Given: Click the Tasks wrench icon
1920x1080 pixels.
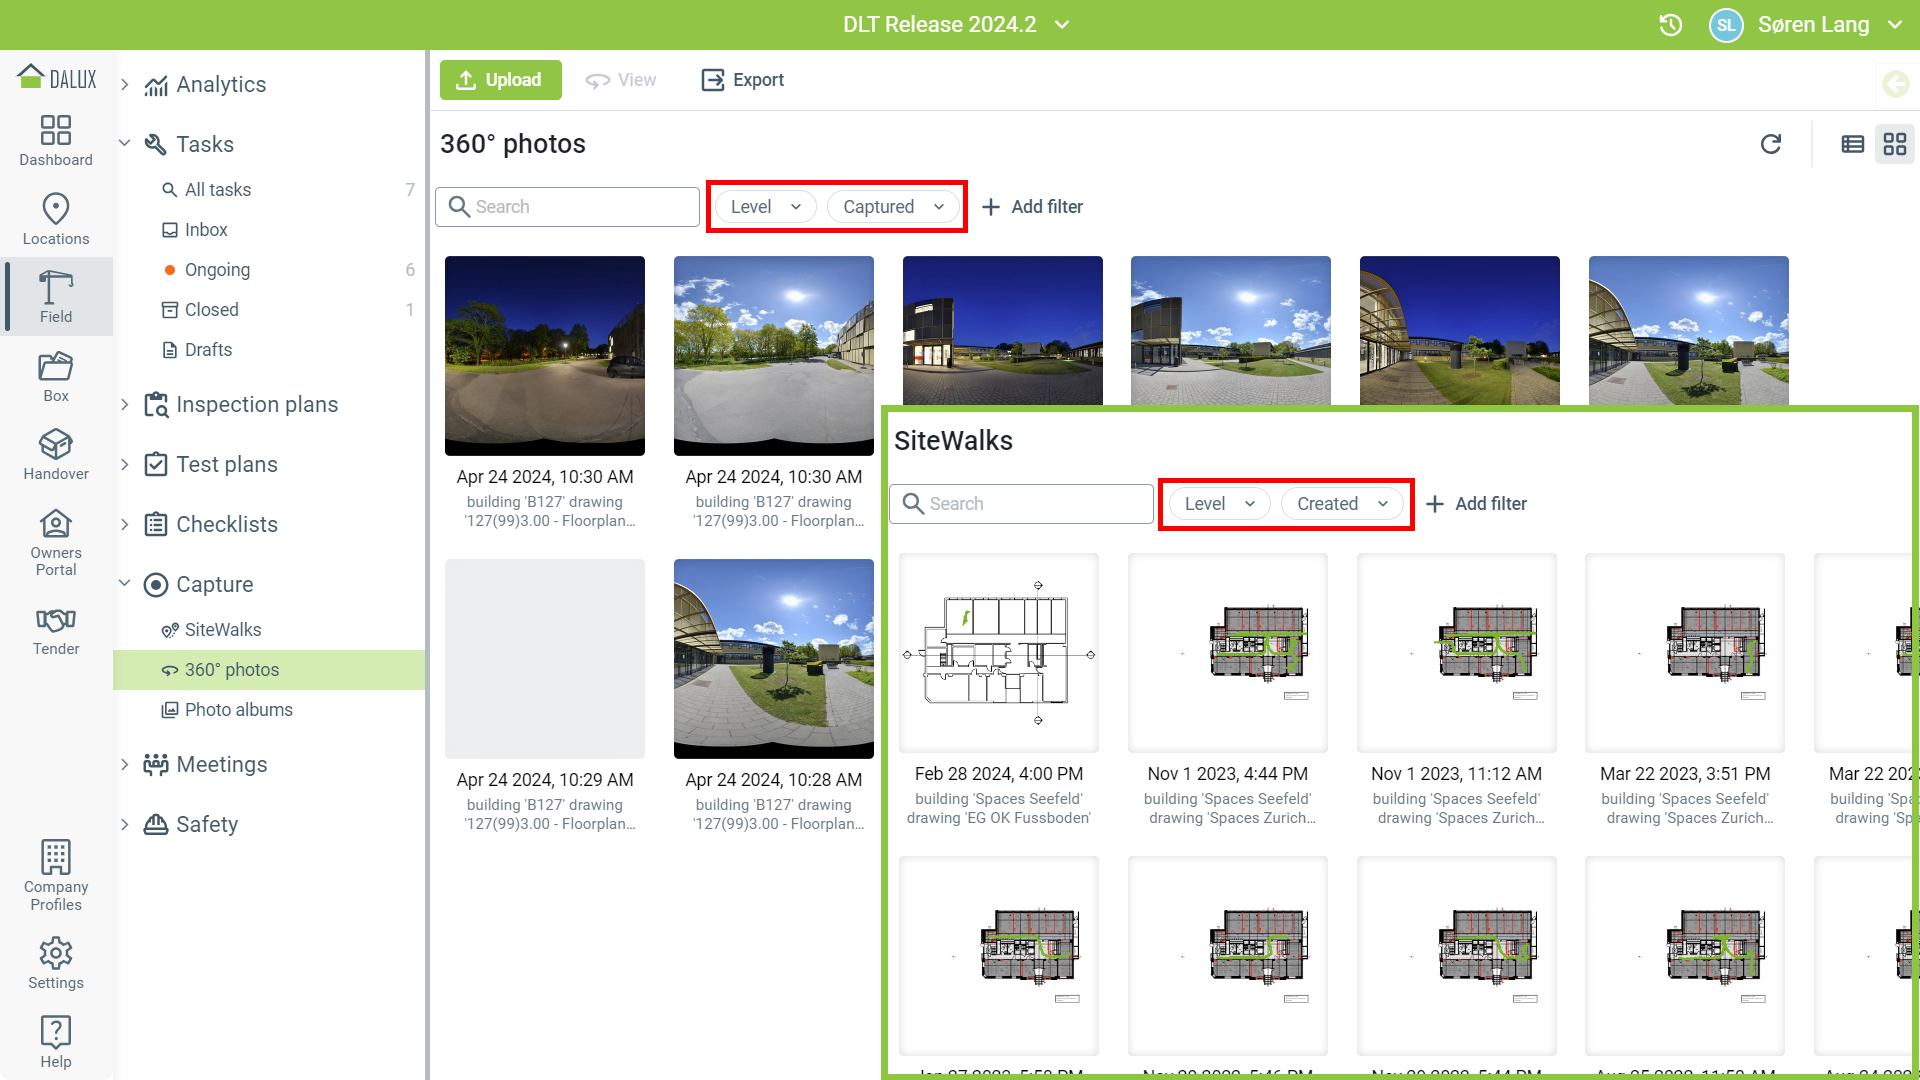Looking at the screenshot, I should tap(155, 144).
